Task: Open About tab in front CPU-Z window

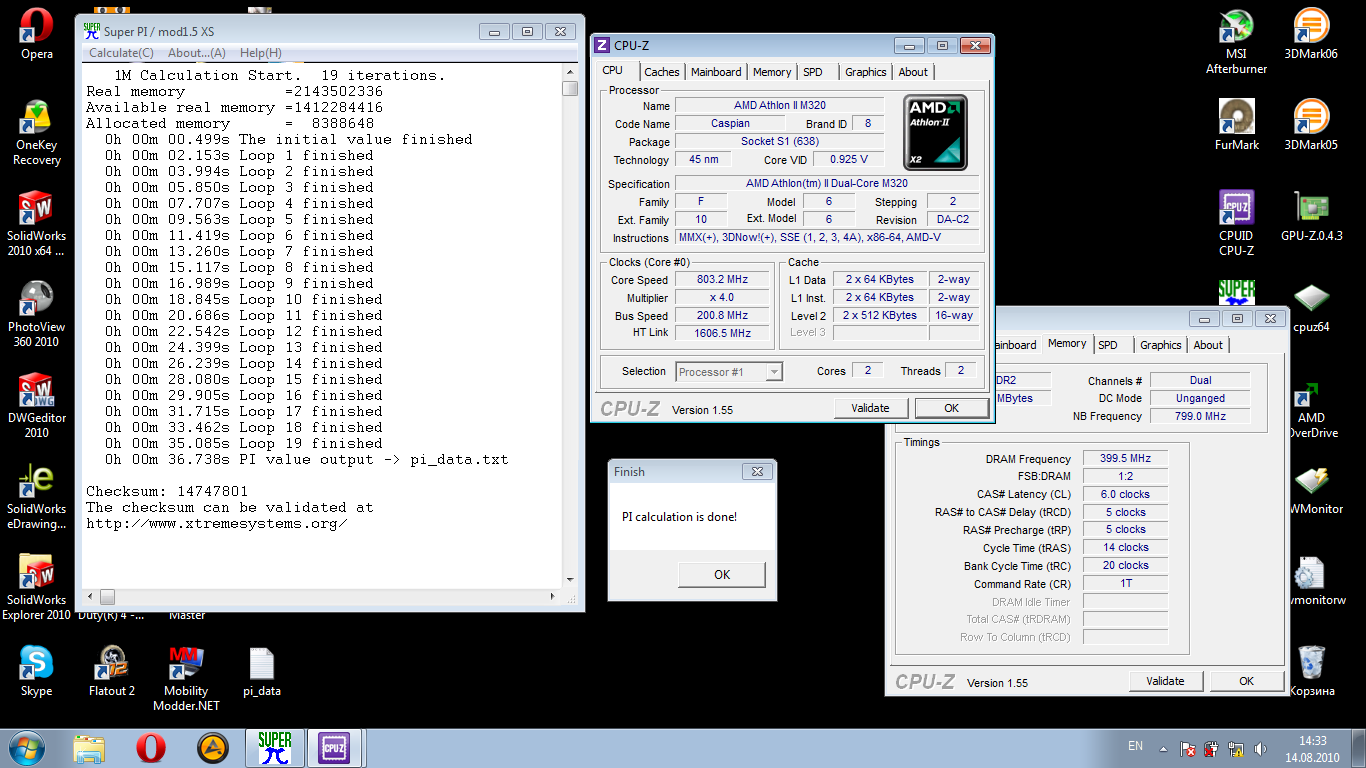Action: tap(913, 72)
